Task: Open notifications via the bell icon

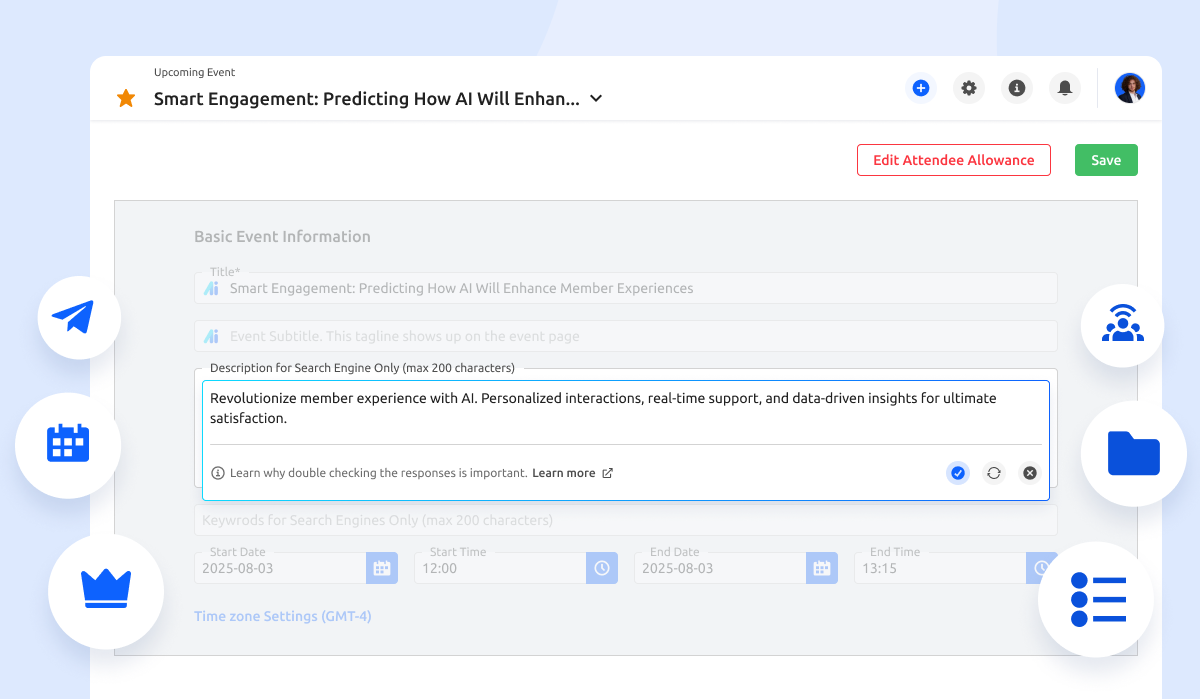Action: 1064,88
